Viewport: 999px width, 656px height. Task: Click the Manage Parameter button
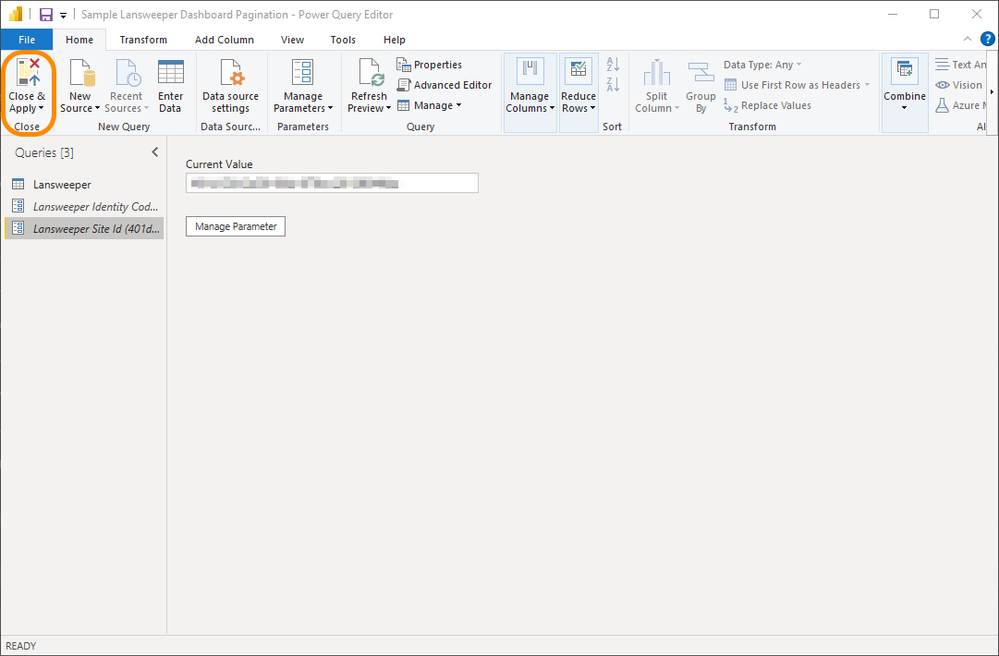pyautogui.click(x=234, y=226)
